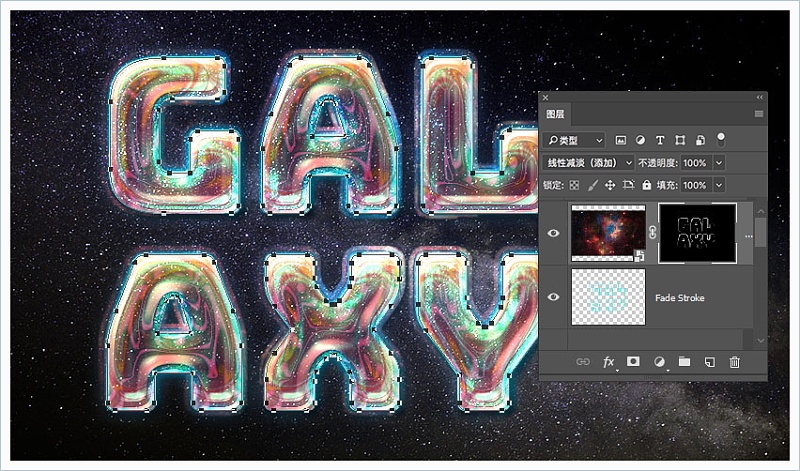Screen dimensions: 800x471
Task: Click the opacity value field
Action: tap(695, 162)
